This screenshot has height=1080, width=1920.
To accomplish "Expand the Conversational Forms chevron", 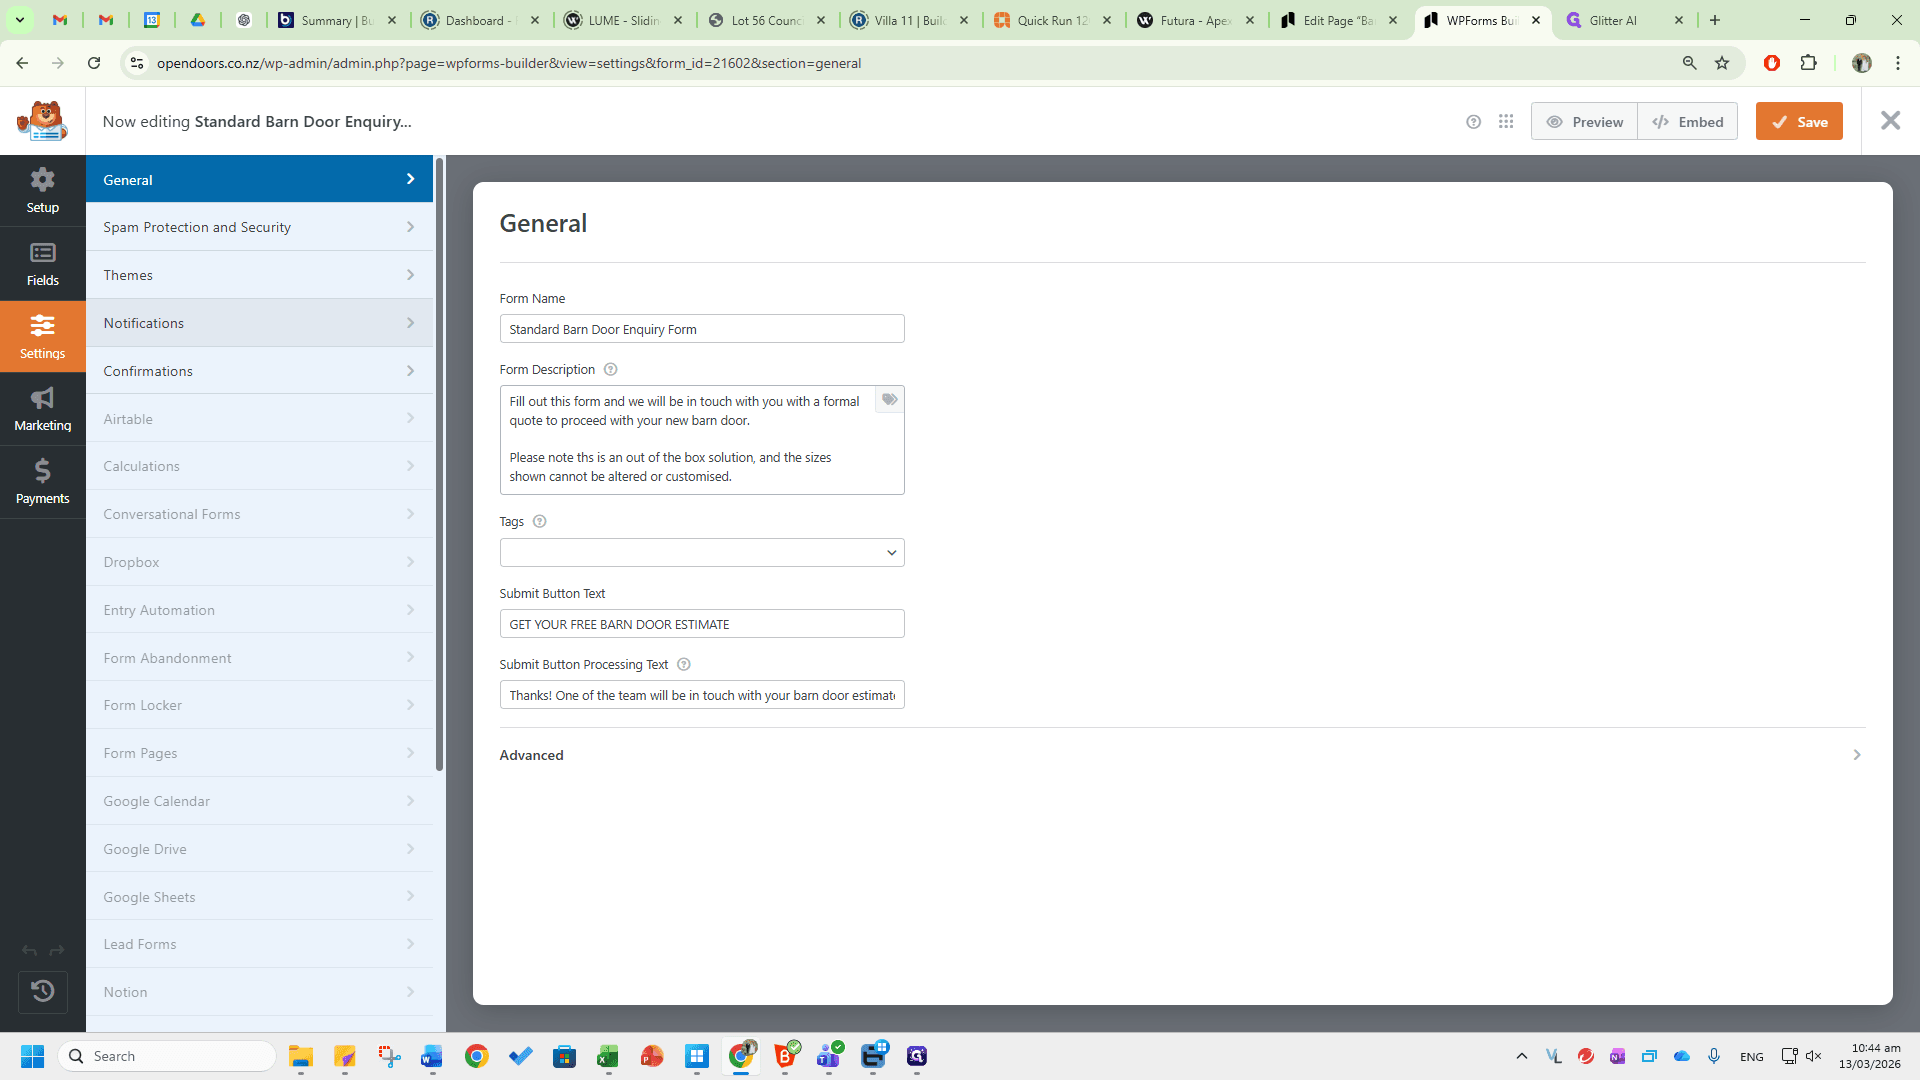I will [x=410, y=514].
